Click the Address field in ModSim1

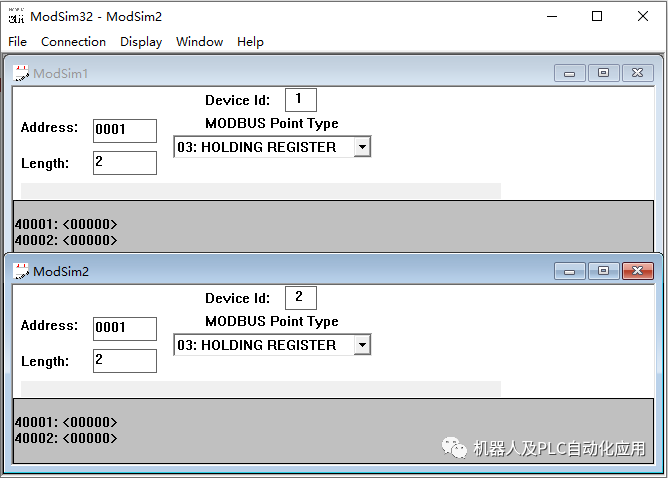(x=125, y=130)
